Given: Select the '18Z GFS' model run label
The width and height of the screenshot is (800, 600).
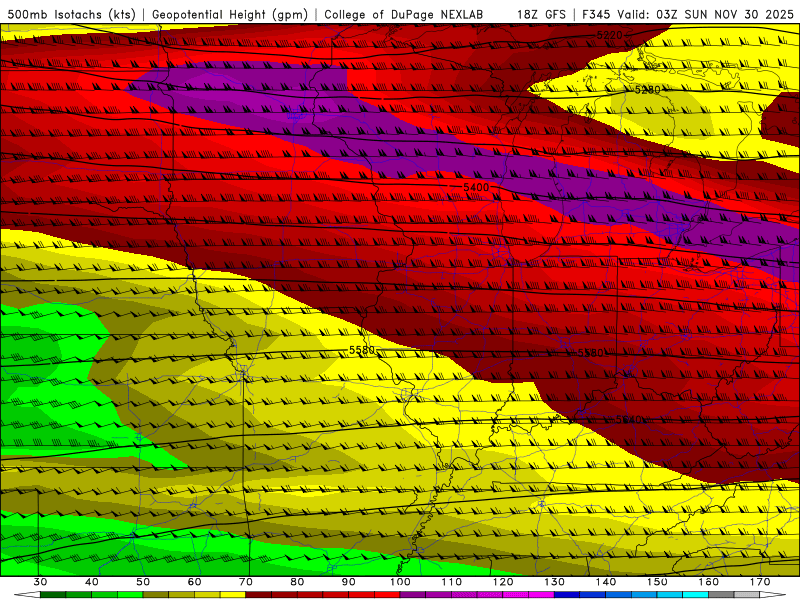Looking at the screenshot, I should (x=541, y=14).
